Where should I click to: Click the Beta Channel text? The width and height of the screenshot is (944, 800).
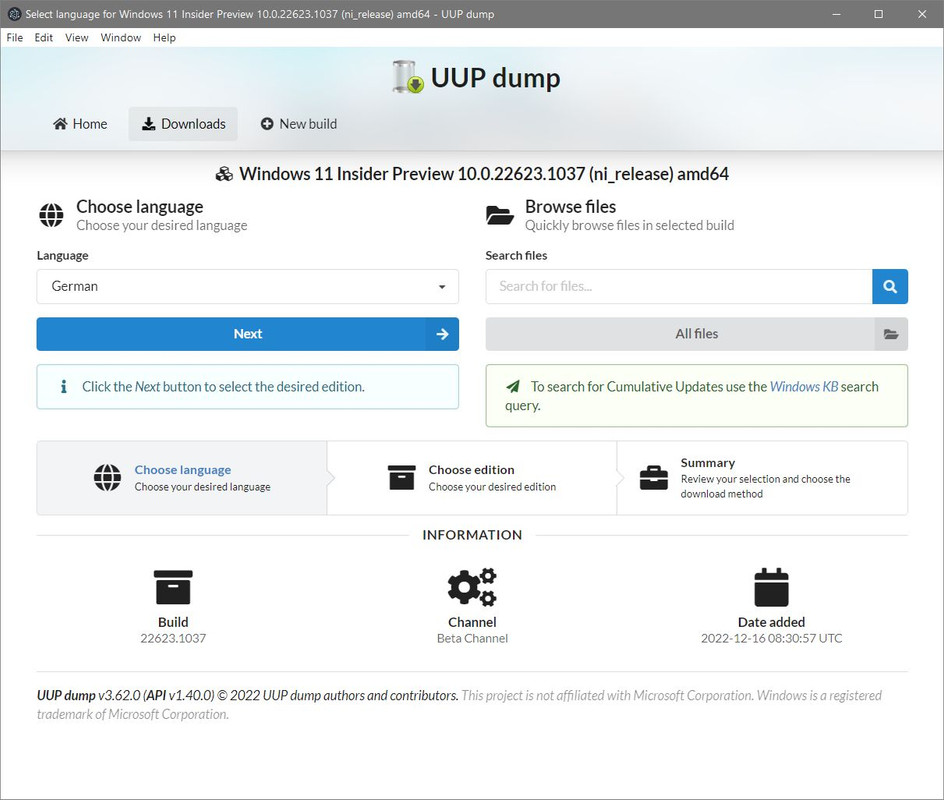[472, 639]
